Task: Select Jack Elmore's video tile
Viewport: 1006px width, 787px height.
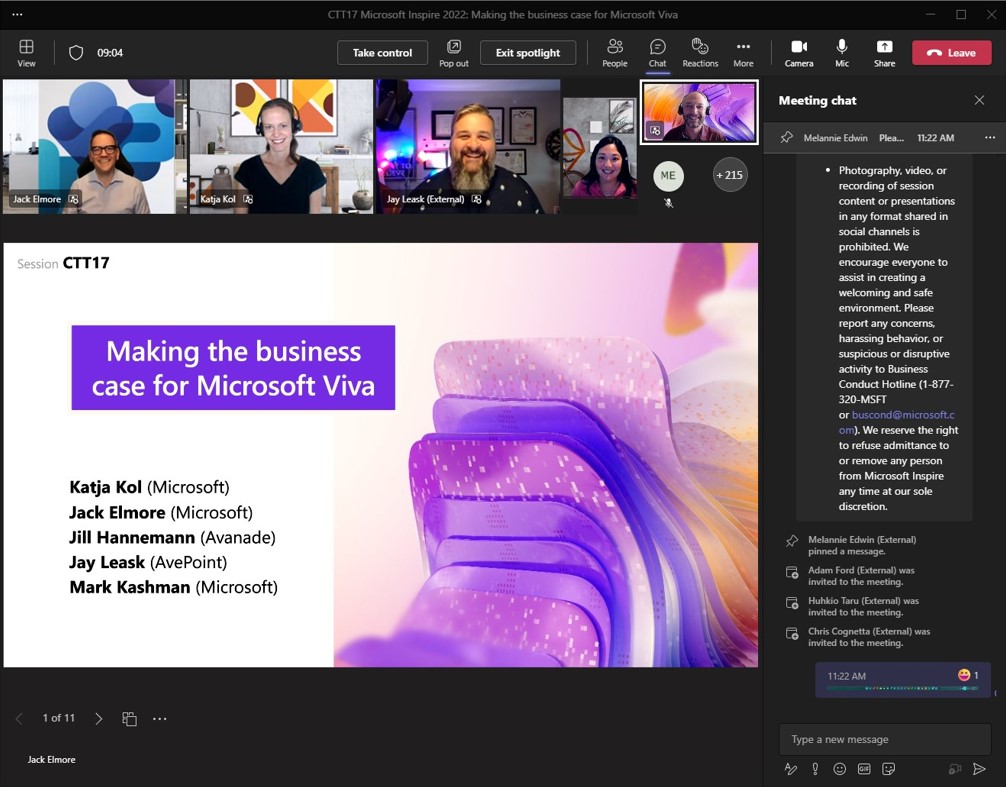Action: coord(94,146)
